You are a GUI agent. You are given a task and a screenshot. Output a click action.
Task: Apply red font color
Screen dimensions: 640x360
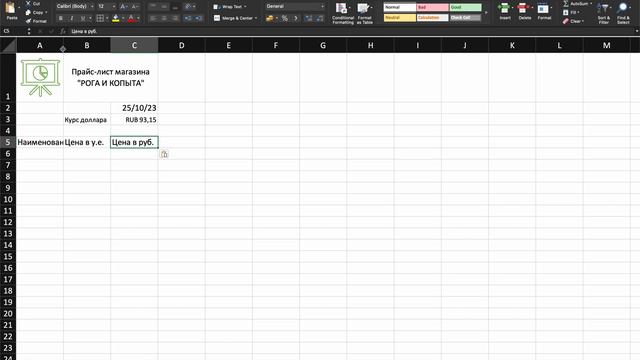point(131,18)
